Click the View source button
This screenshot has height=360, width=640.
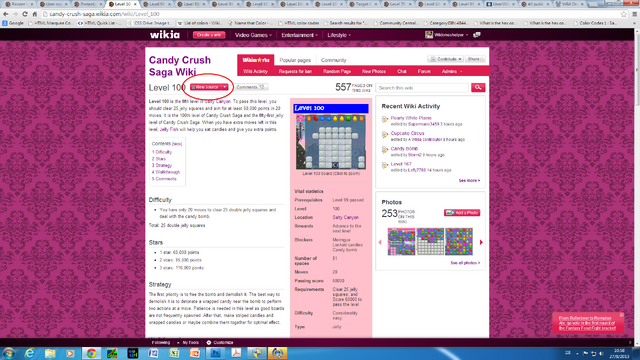tap(206, 87)
